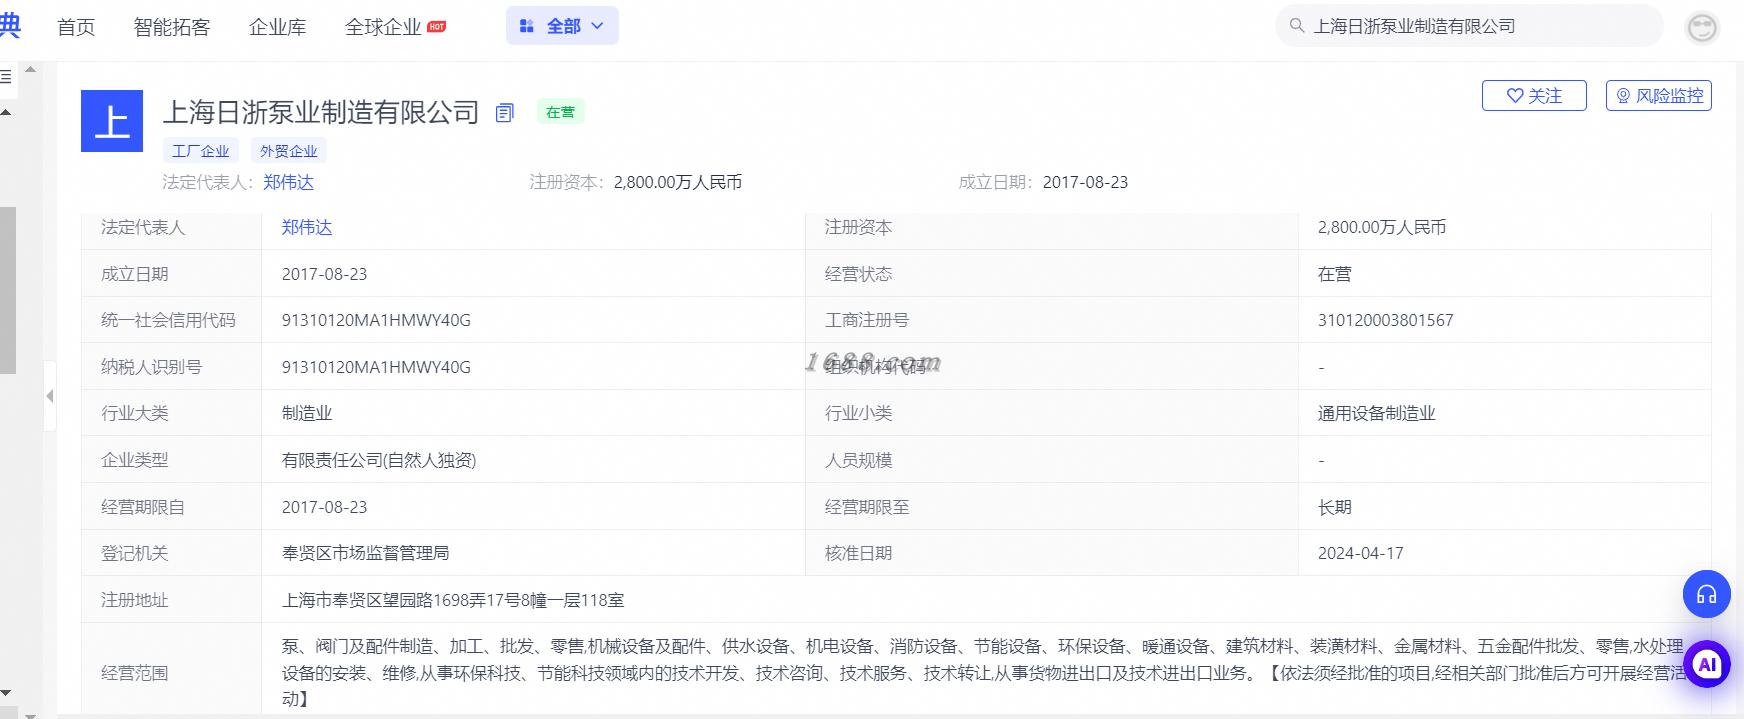Click the 外贸企业 tag
The height and width of the screenshot is (719, 1744).
point(289,151)
